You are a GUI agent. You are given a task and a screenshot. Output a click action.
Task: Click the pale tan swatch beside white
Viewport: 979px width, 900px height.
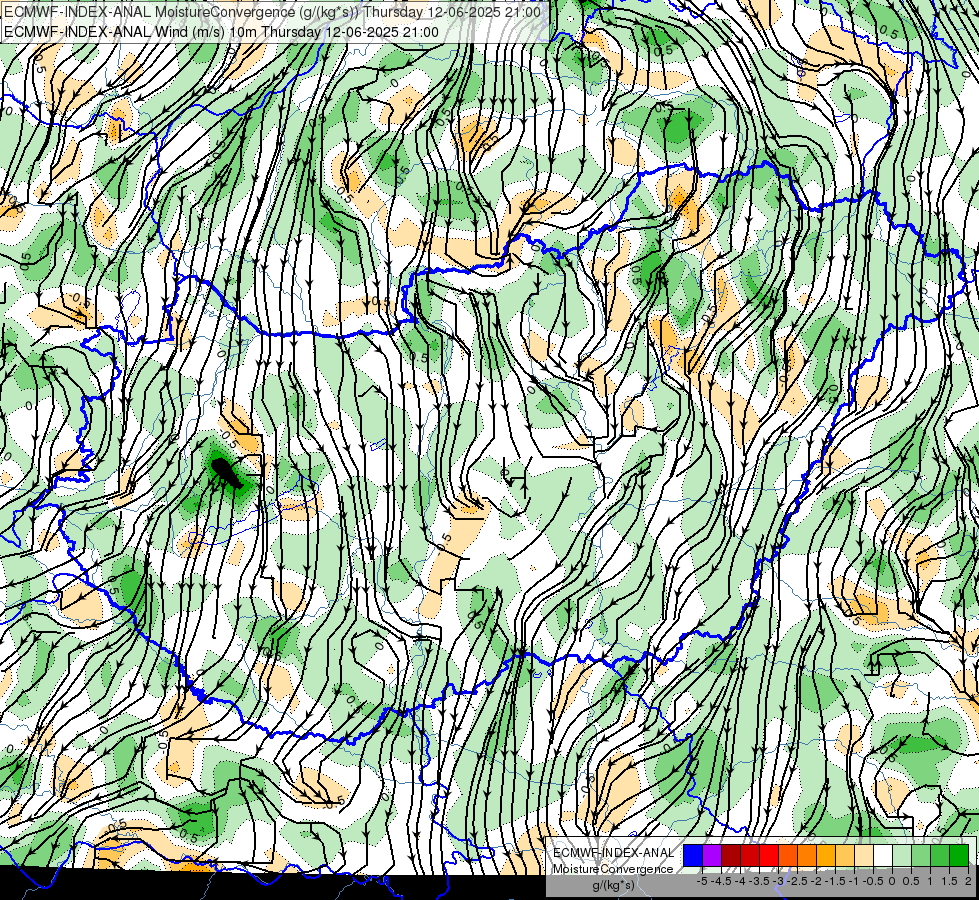point(864,855)
